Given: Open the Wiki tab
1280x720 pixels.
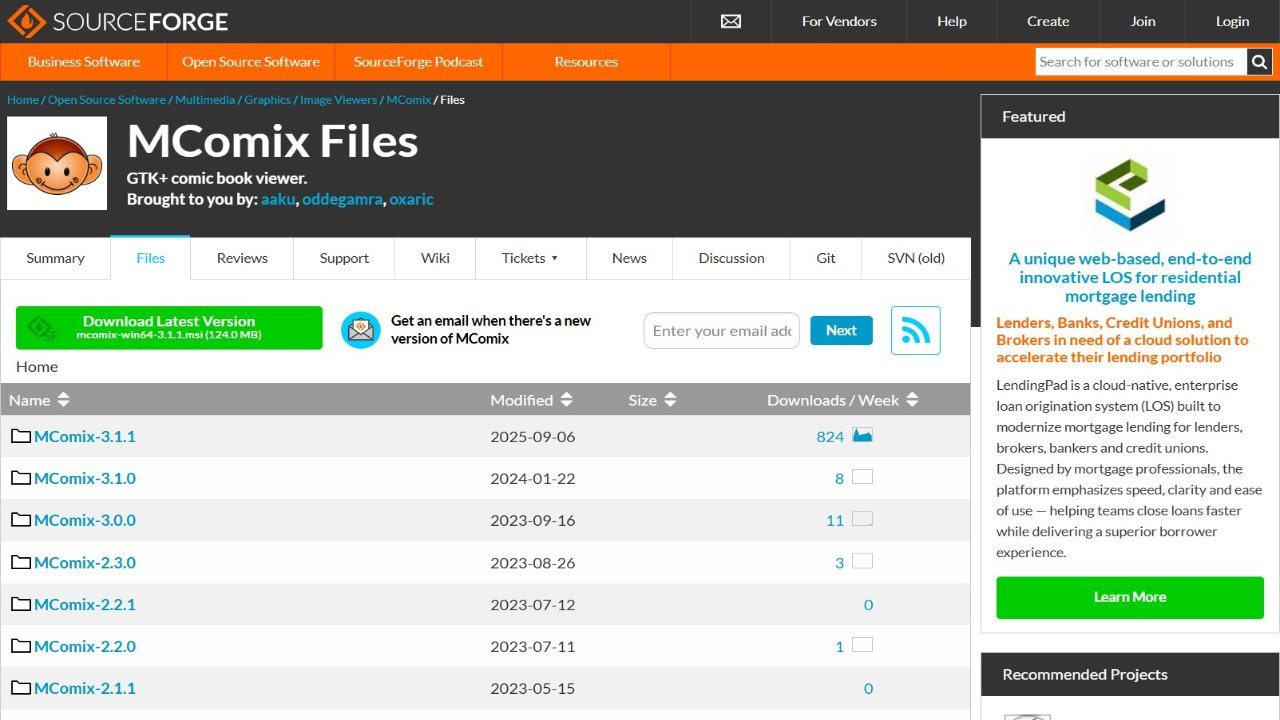Looking at the screenshot, I should click(x=435, y=258).
